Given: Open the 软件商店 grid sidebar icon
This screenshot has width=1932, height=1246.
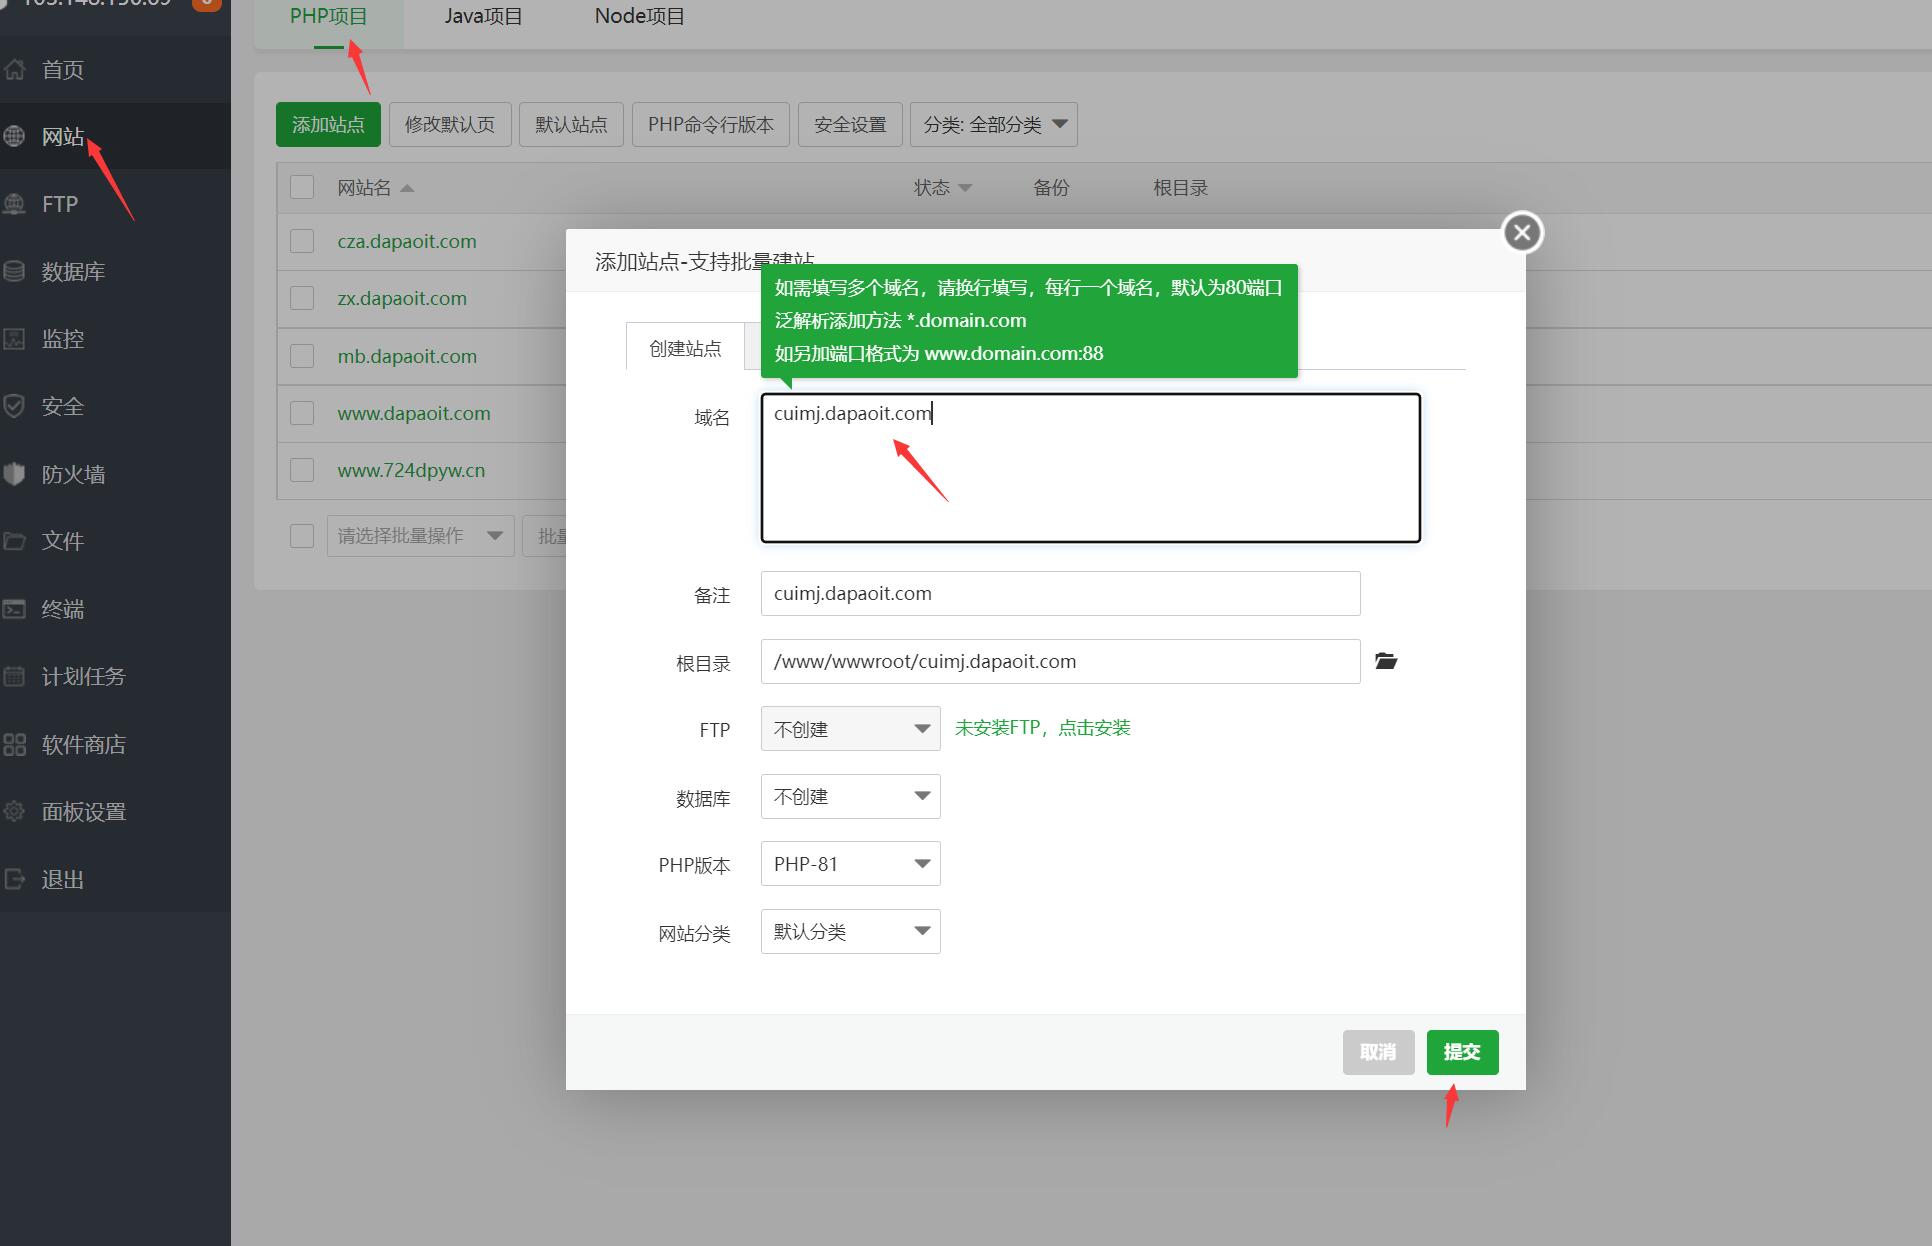Looking at the screenshot, I should (14, 745).
